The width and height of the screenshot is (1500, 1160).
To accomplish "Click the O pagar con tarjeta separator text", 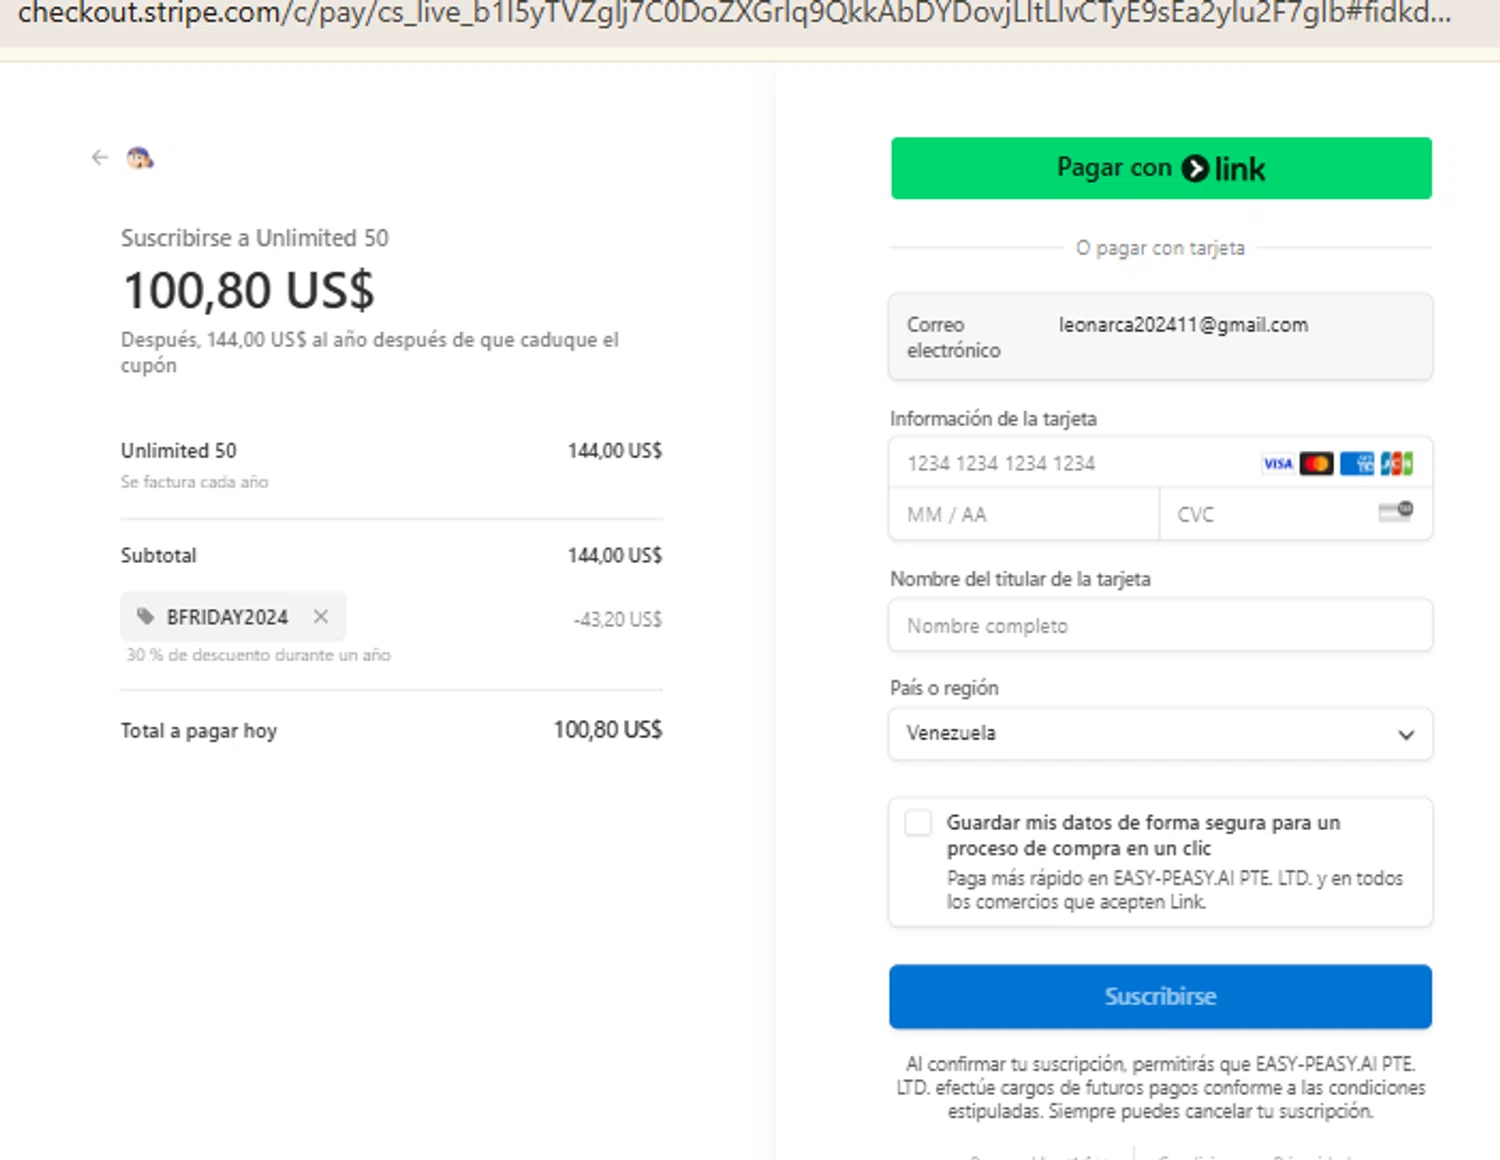I will coord(1160,248).
